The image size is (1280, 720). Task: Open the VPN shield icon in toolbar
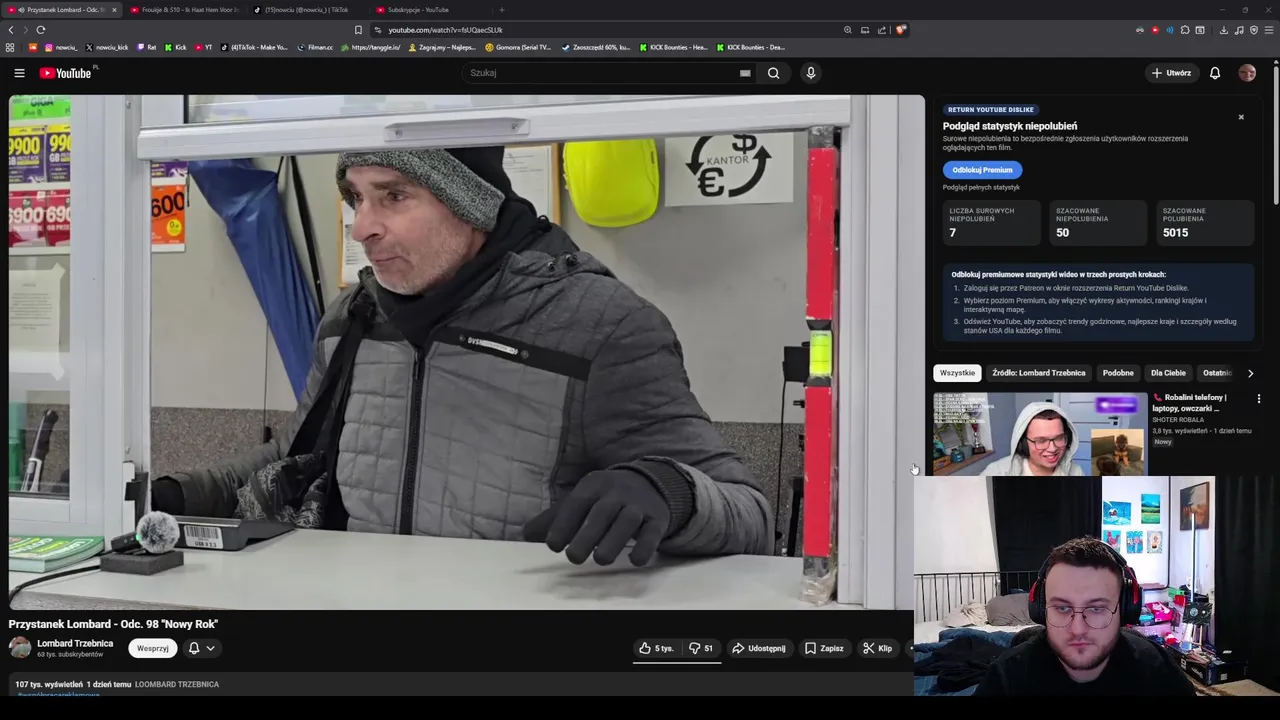1254,30
